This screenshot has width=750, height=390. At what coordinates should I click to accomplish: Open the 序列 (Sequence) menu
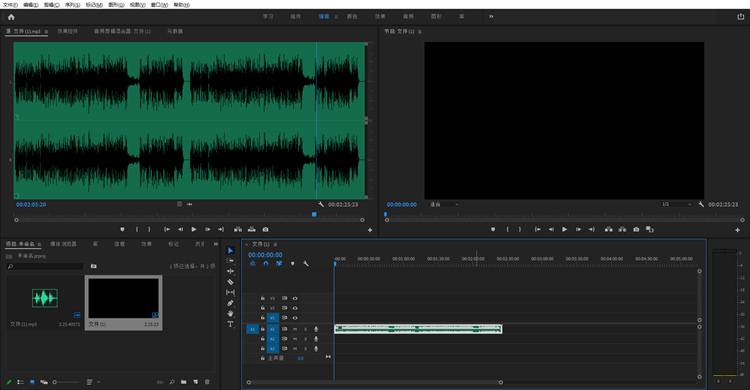(72, 5)
